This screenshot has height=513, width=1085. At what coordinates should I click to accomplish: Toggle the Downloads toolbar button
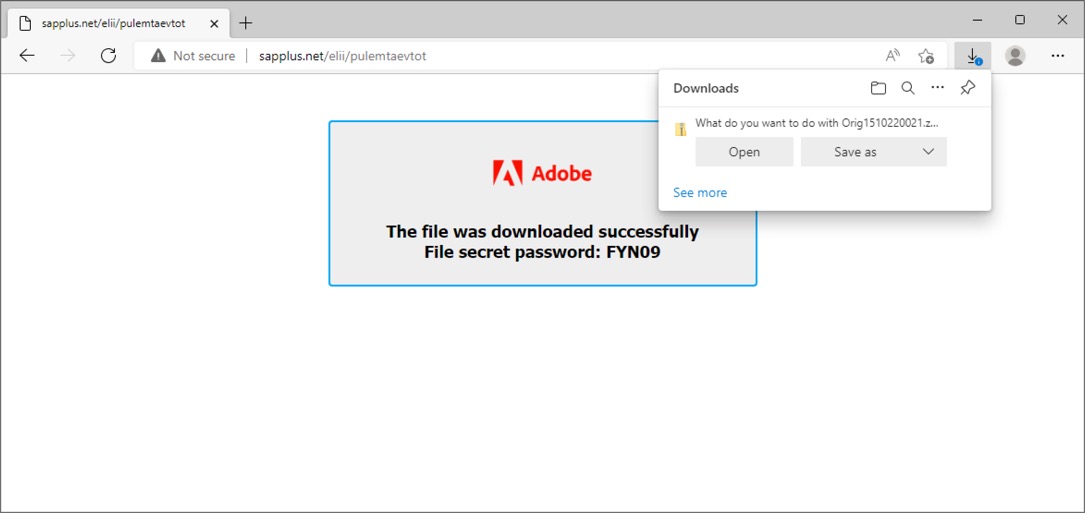pos(973,56)
